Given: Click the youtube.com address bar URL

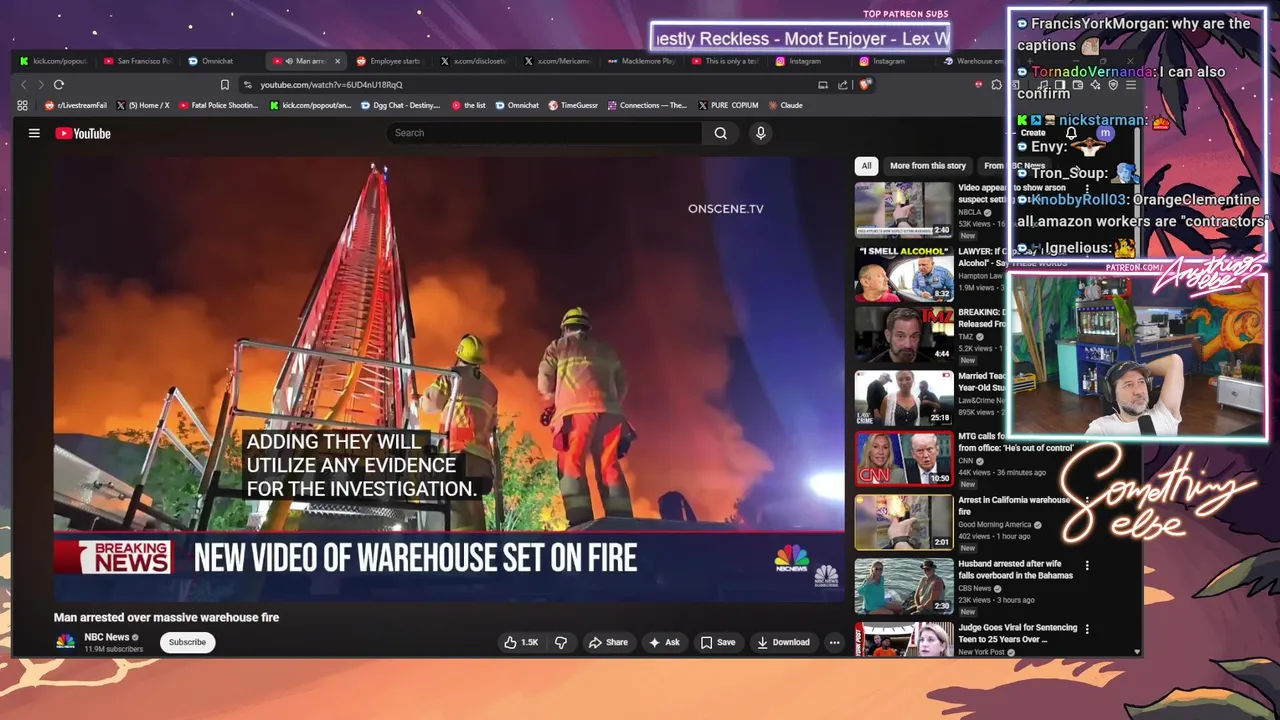Looking at the screenshot, I should point(331,85).
